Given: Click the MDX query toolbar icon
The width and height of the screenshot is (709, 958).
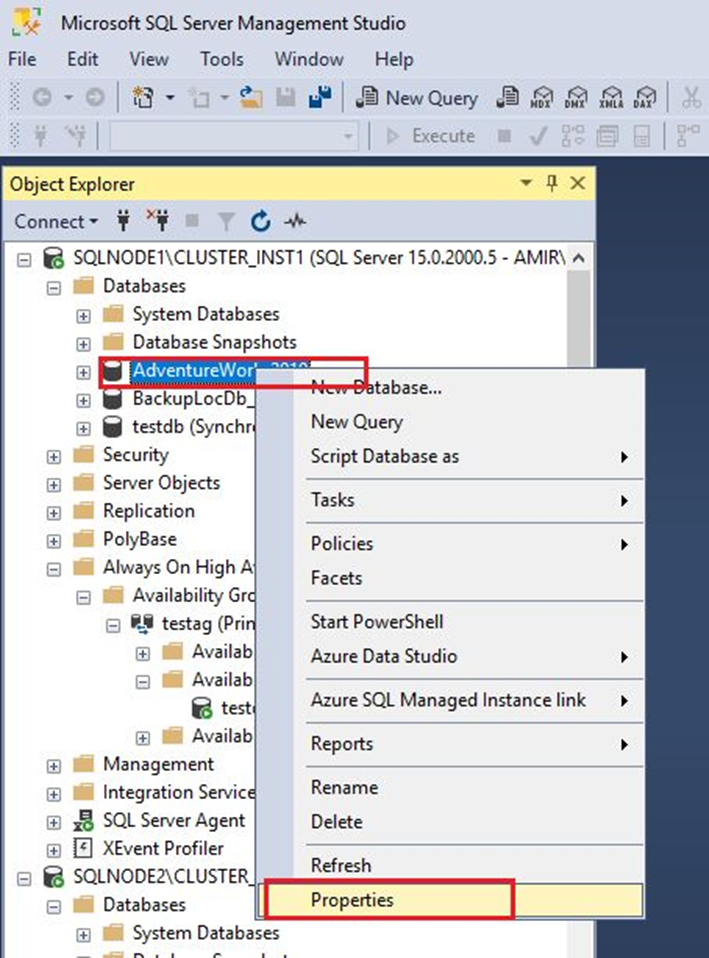Looking at the screenshot, I should [x=543, y=98].
